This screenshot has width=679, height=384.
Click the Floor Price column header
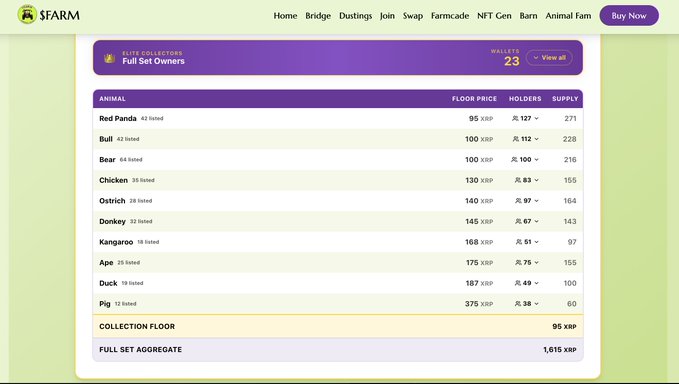tap(474, 99)
